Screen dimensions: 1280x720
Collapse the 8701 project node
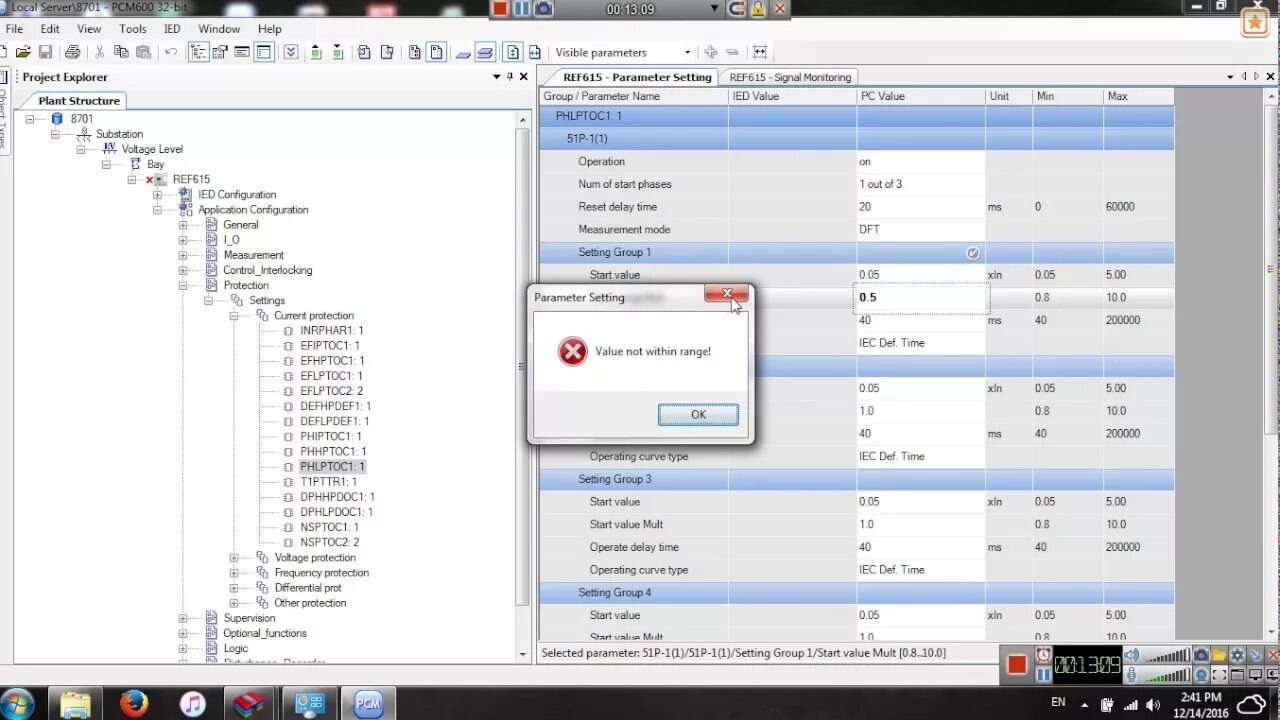tap(31, 119)
